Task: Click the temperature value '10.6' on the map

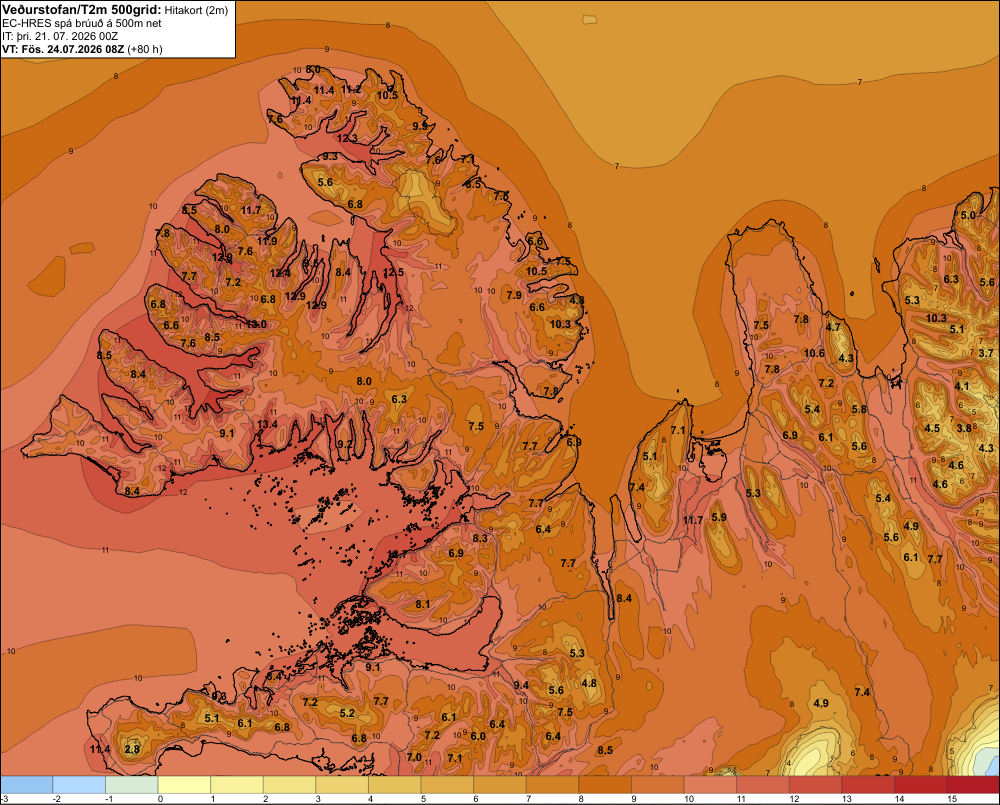Action: (x=814, y=353)
